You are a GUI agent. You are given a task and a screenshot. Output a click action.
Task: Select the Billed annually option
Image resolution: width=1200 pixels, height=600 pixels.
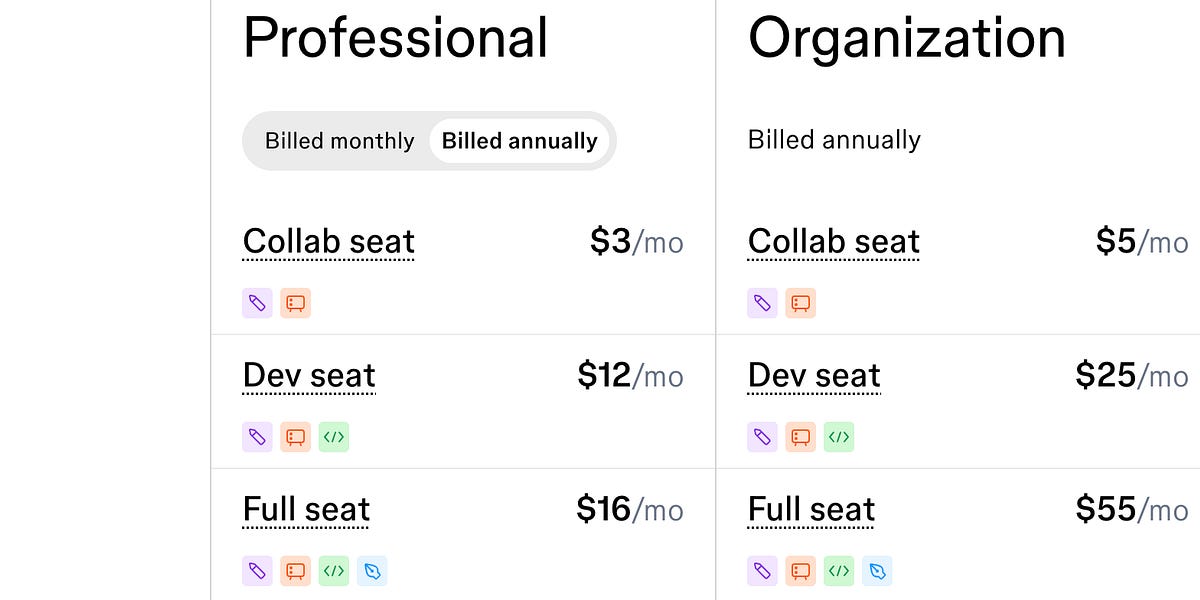click(x=518, y=141)
